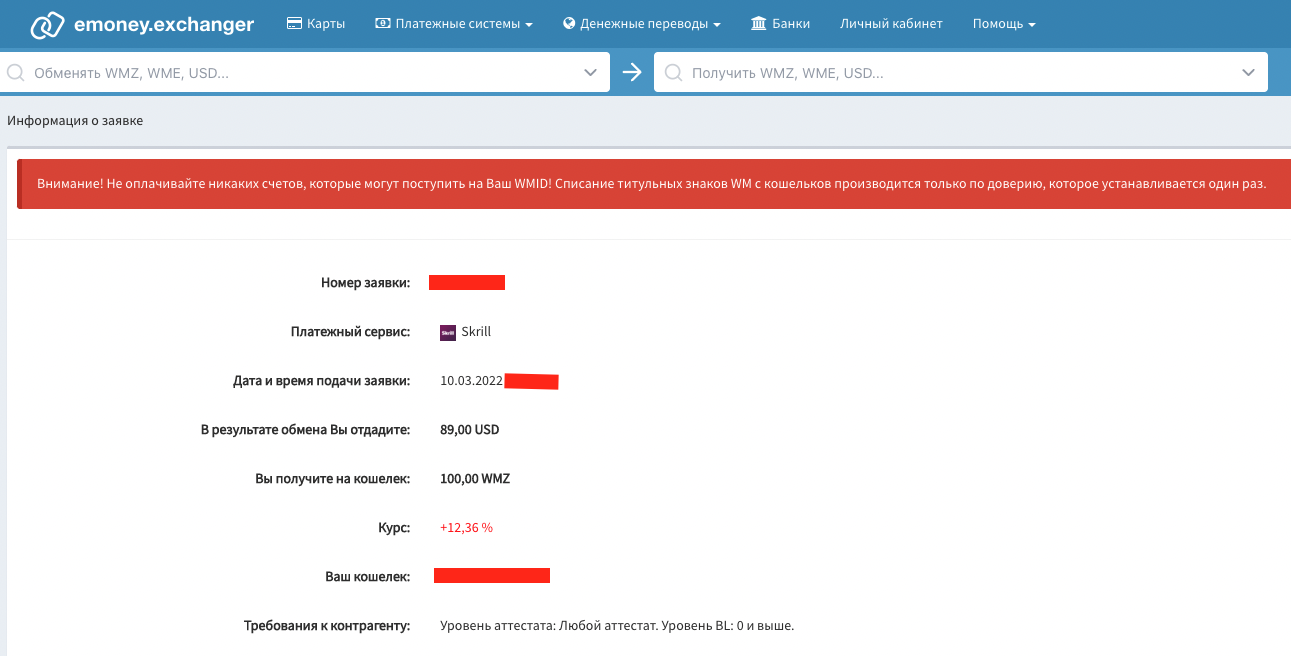Click the emoney.exchanger chain logo icon
This screenshot has height=656, width=1291.
point(47,25)
